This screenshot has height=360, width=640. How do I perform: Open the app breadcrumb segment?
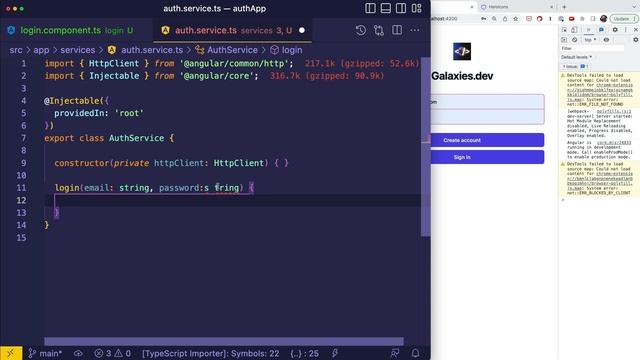41,50
